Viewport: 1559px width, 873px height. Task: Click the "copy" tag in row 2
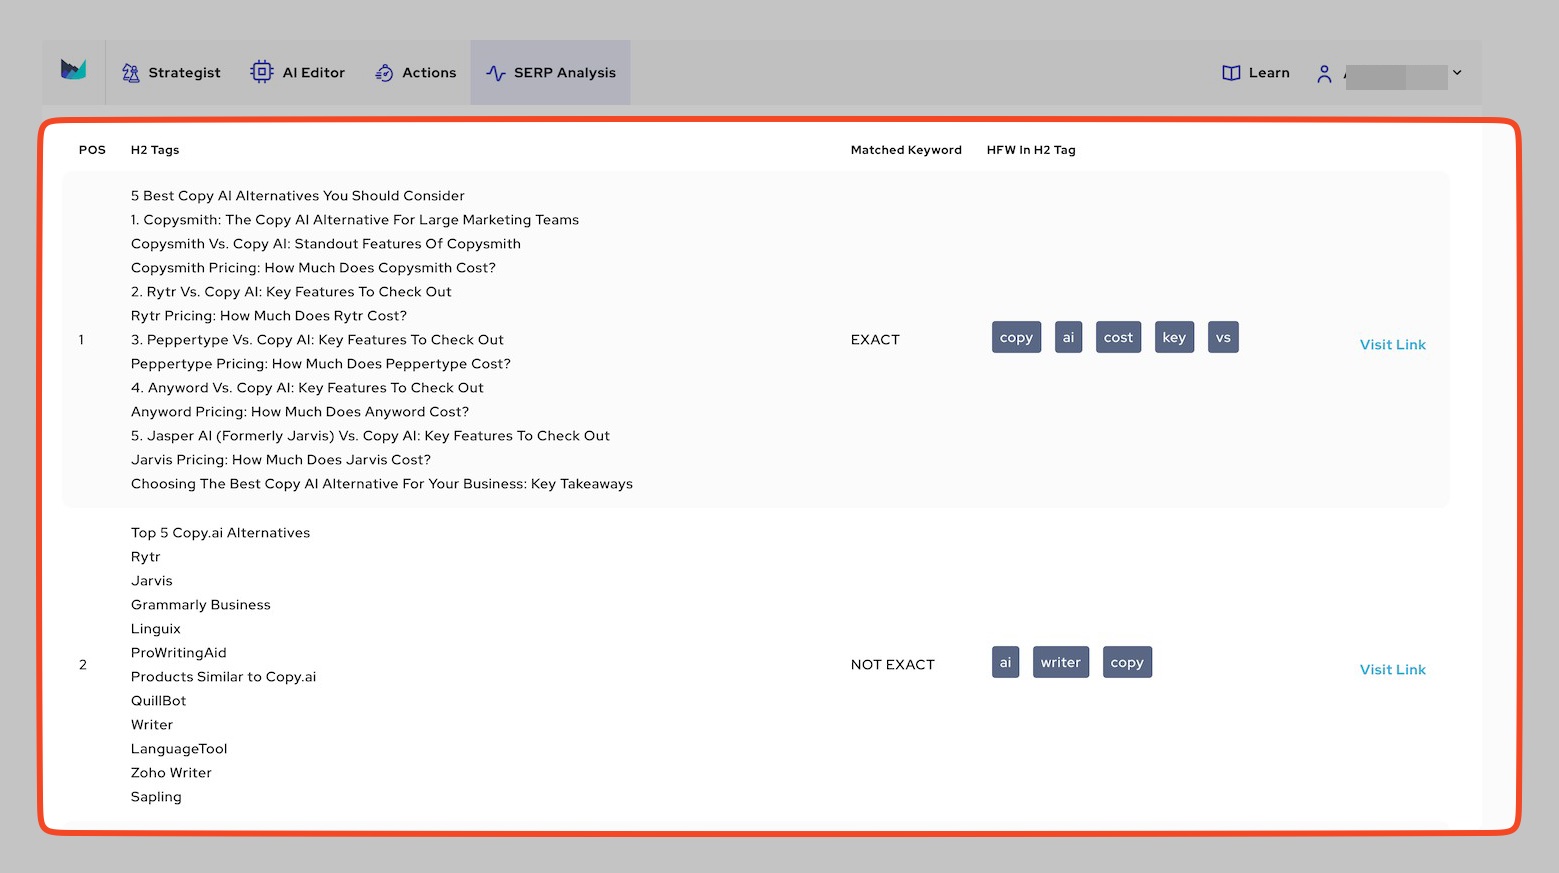tap(1127, 663)
